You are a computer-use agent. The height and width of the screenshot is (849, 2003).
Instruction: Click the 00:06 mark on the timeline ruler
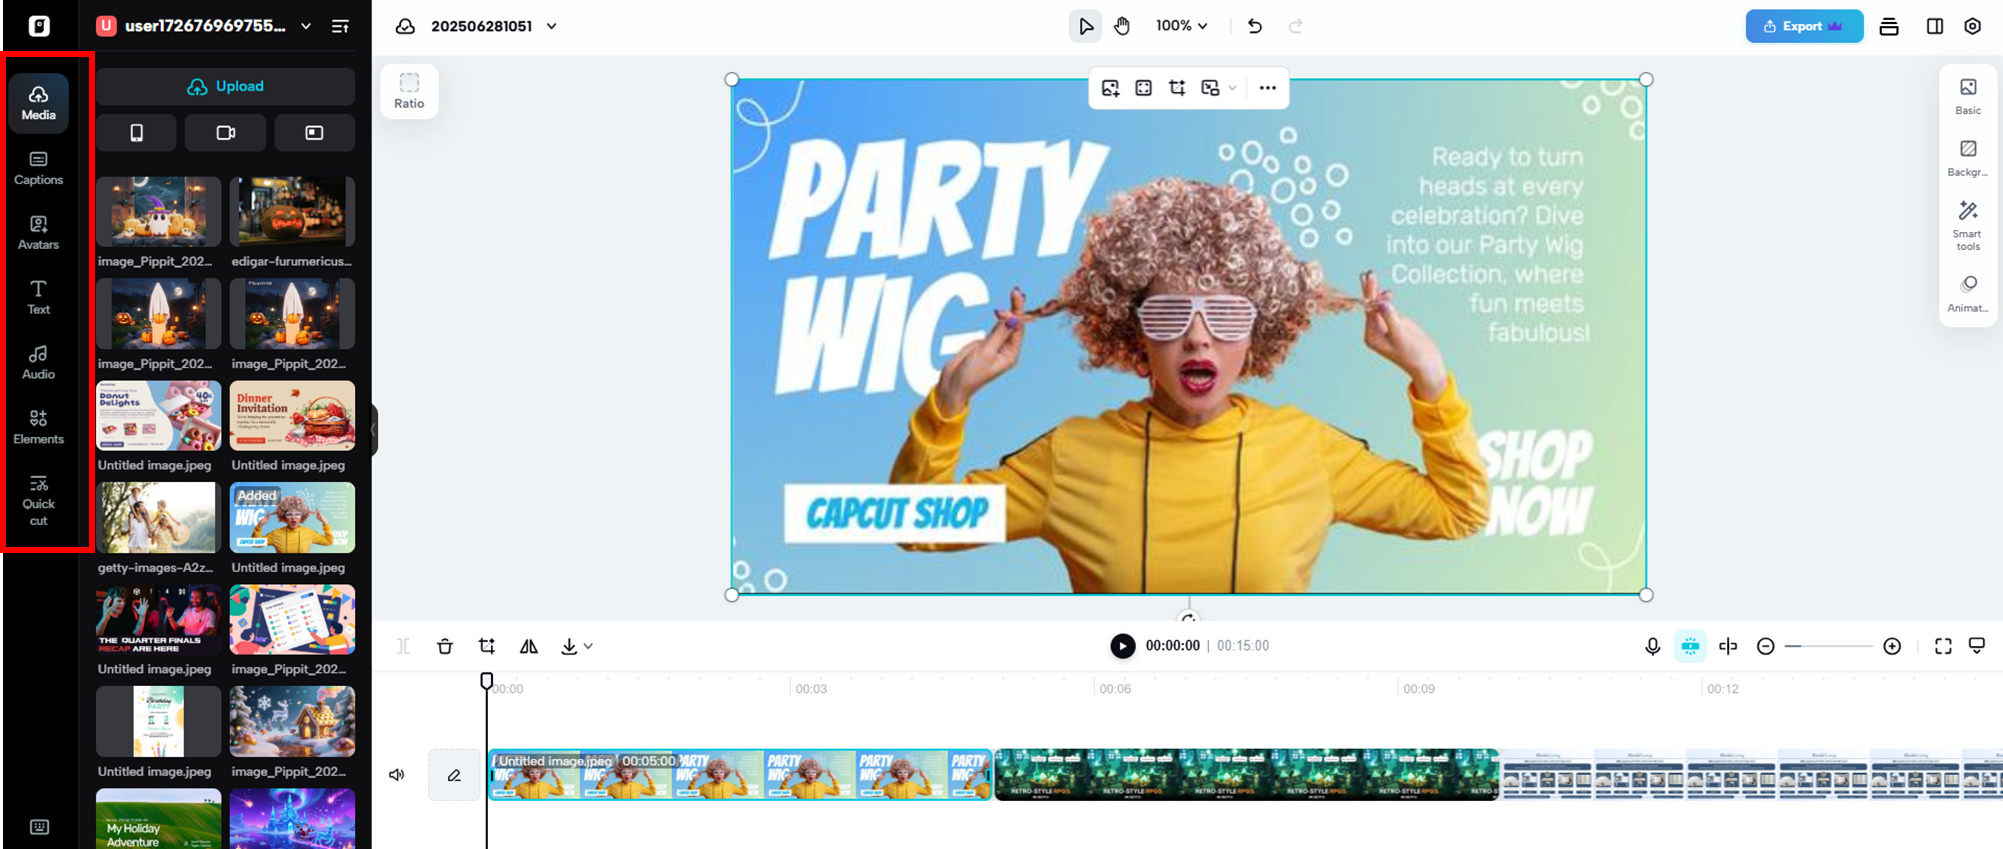pyautogui.click(x=1115, y=689)
